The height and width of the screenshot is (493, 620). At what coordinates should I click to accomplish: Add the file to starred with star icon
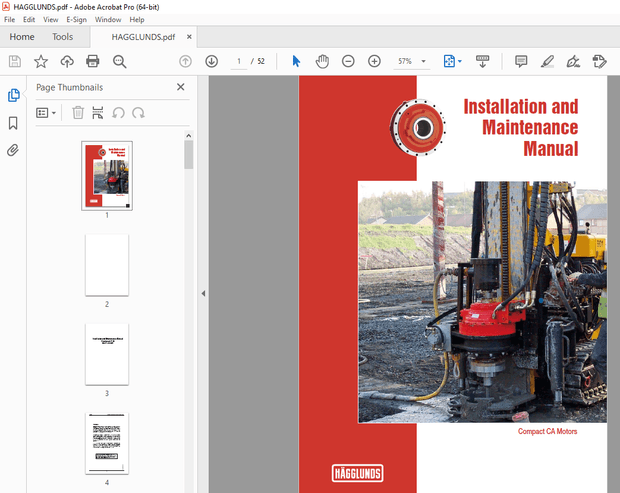click(x=41, y=61)
